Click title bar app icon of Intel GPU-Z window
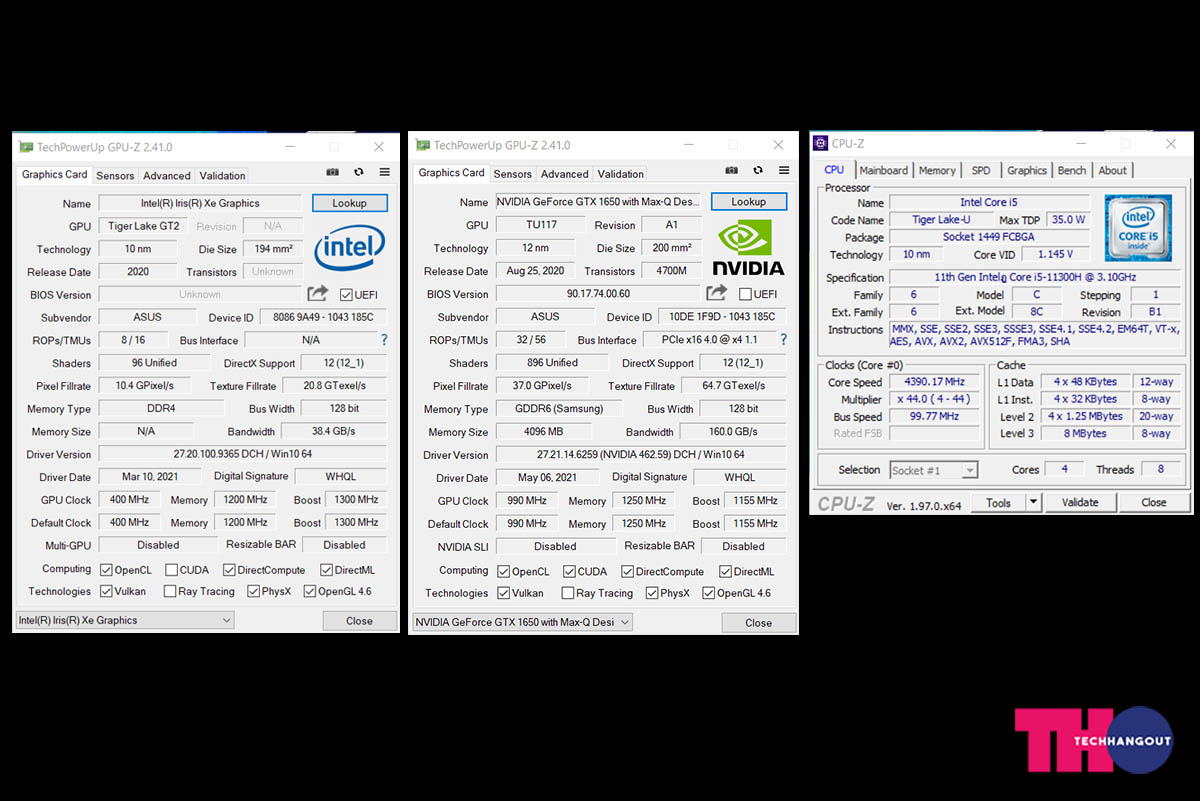The image size is (1200, 801). tap(27, 147)
